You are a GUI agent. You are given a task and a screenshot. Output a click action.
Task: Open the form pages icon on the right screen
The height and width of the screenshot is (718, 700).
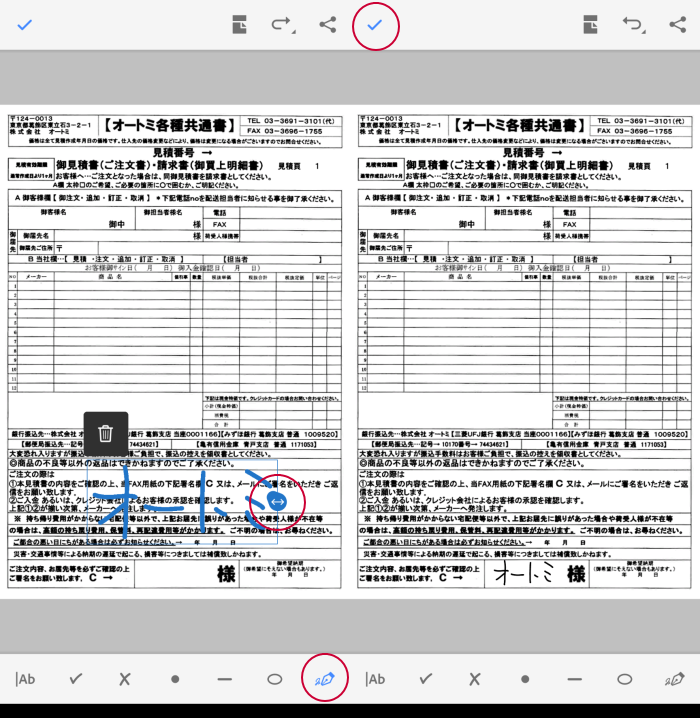pyautogui.click(x=590, y=24)
